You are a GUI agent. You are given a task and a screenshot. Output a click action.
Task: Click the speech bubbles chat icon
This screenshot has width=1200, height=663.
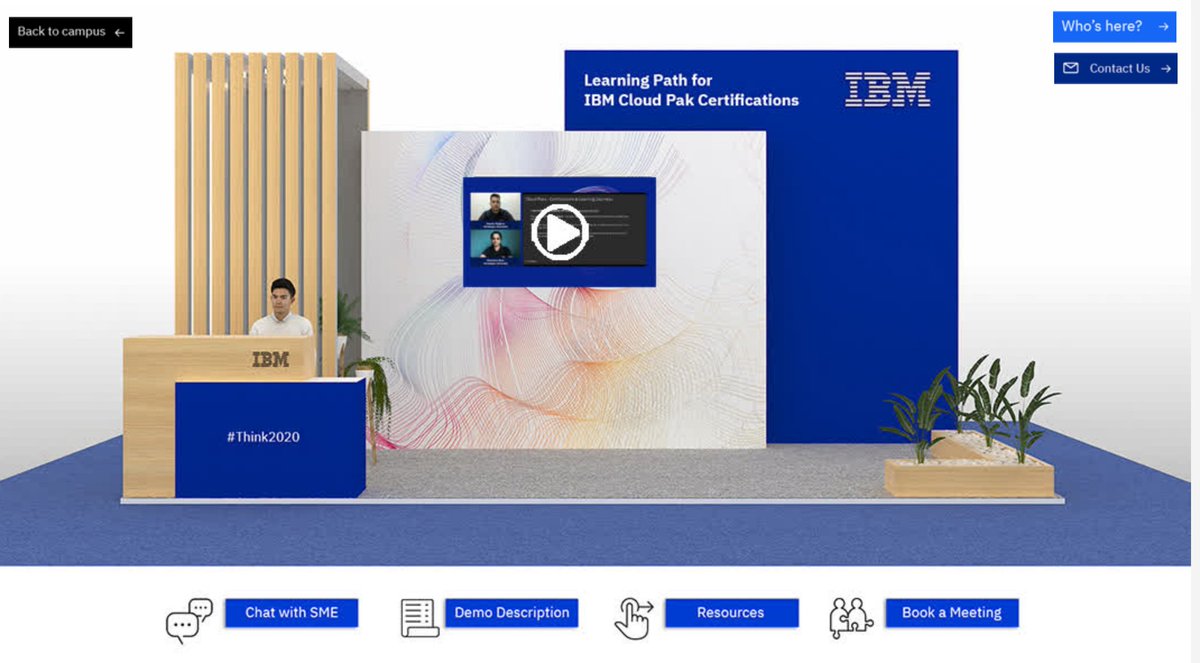tap(189, 619)
